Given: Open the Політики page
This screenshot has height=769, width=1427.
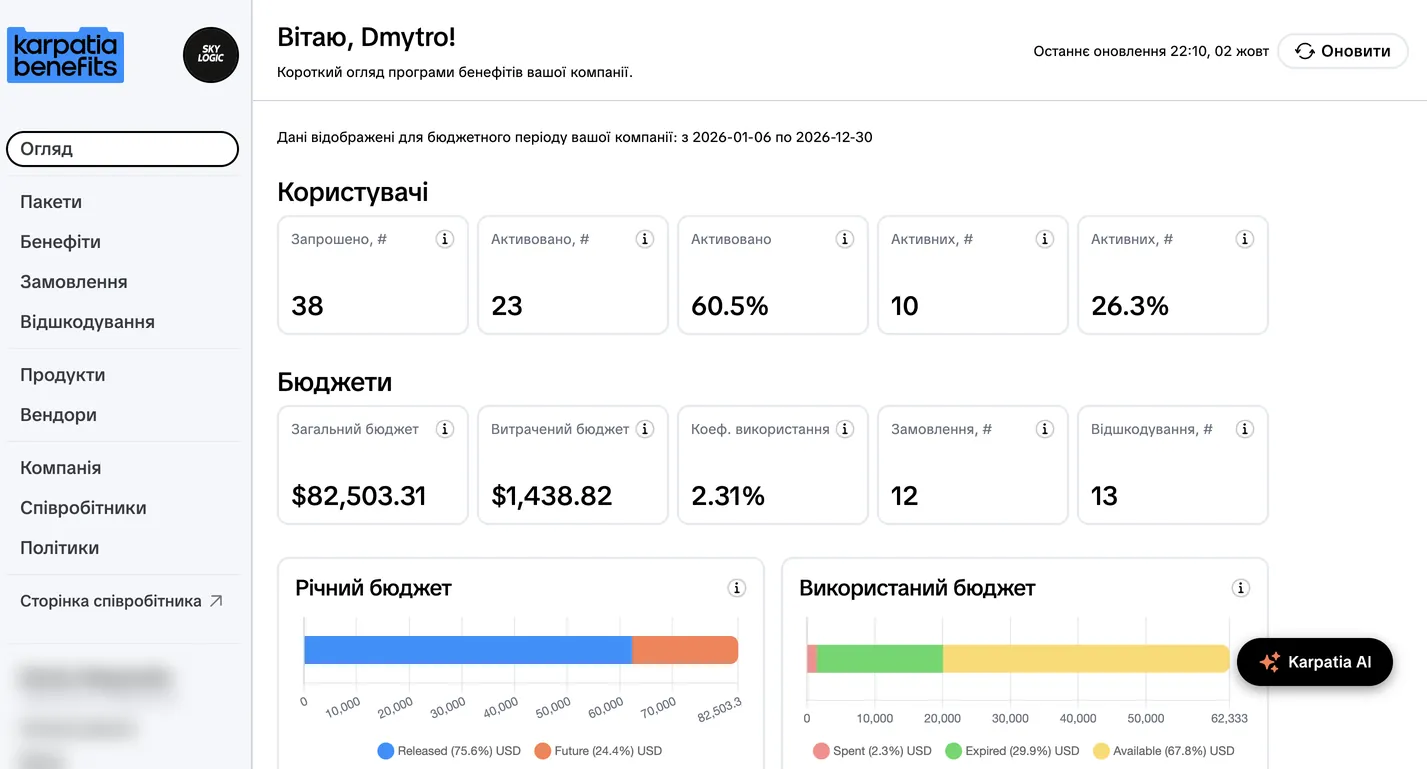Looking at the screenshot, I should click(60, 548).
